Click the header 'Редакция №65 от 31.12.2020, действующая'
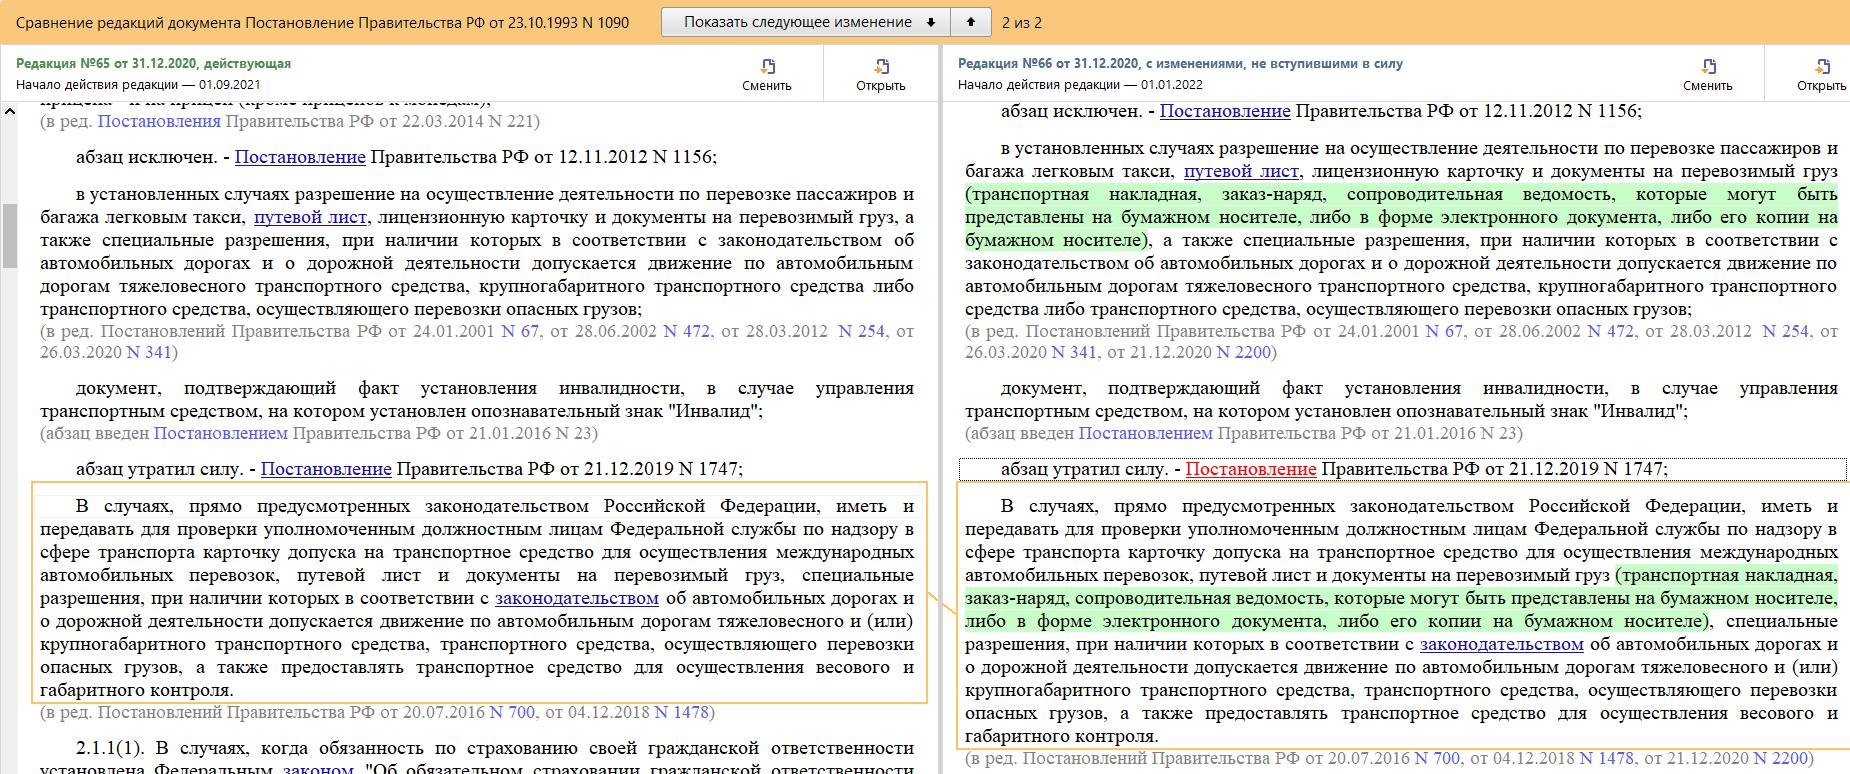 [153, 63]
